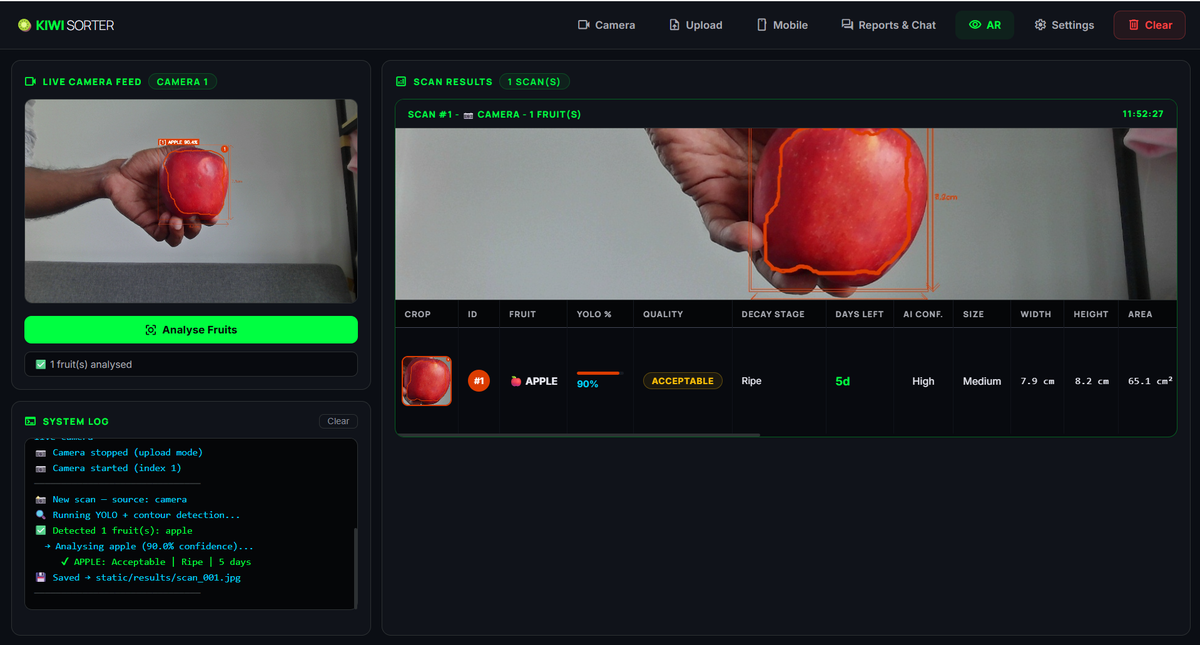This screenshot has width=1200, height=645.
Task: Open the Camera tab
Action: click(x=606, y=25)
